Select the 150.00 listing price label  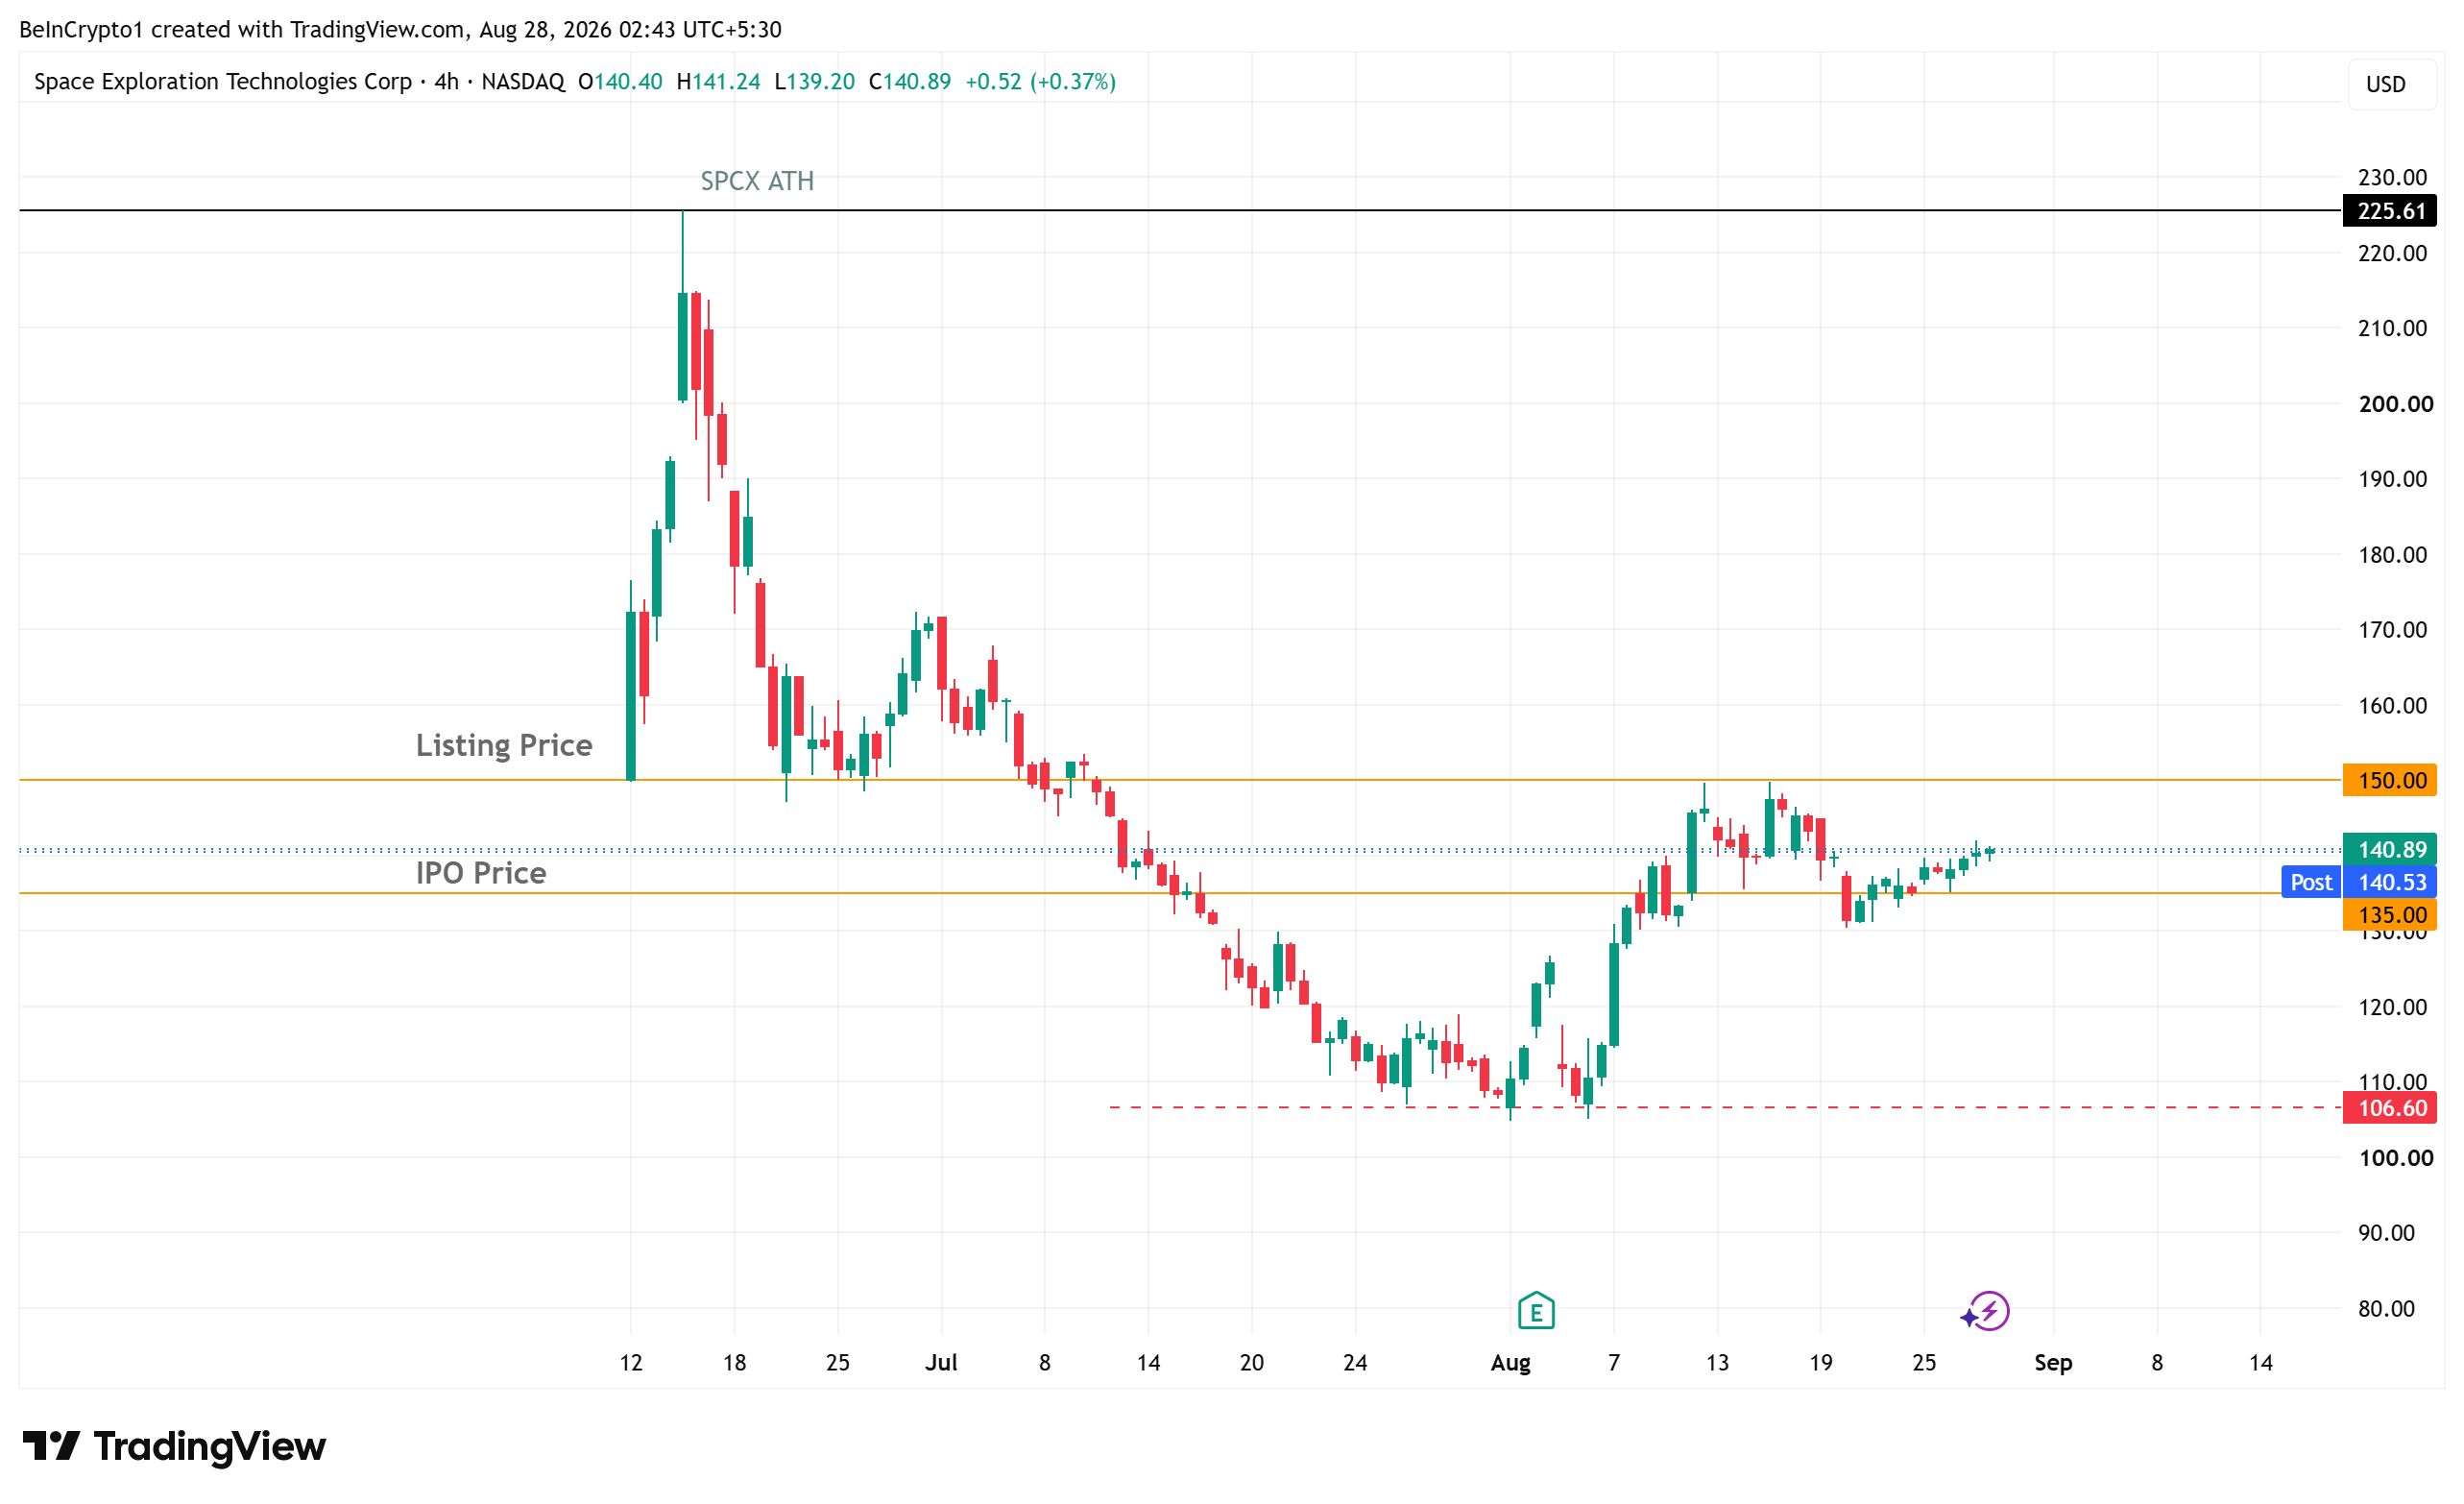(x=2390, y=780)
